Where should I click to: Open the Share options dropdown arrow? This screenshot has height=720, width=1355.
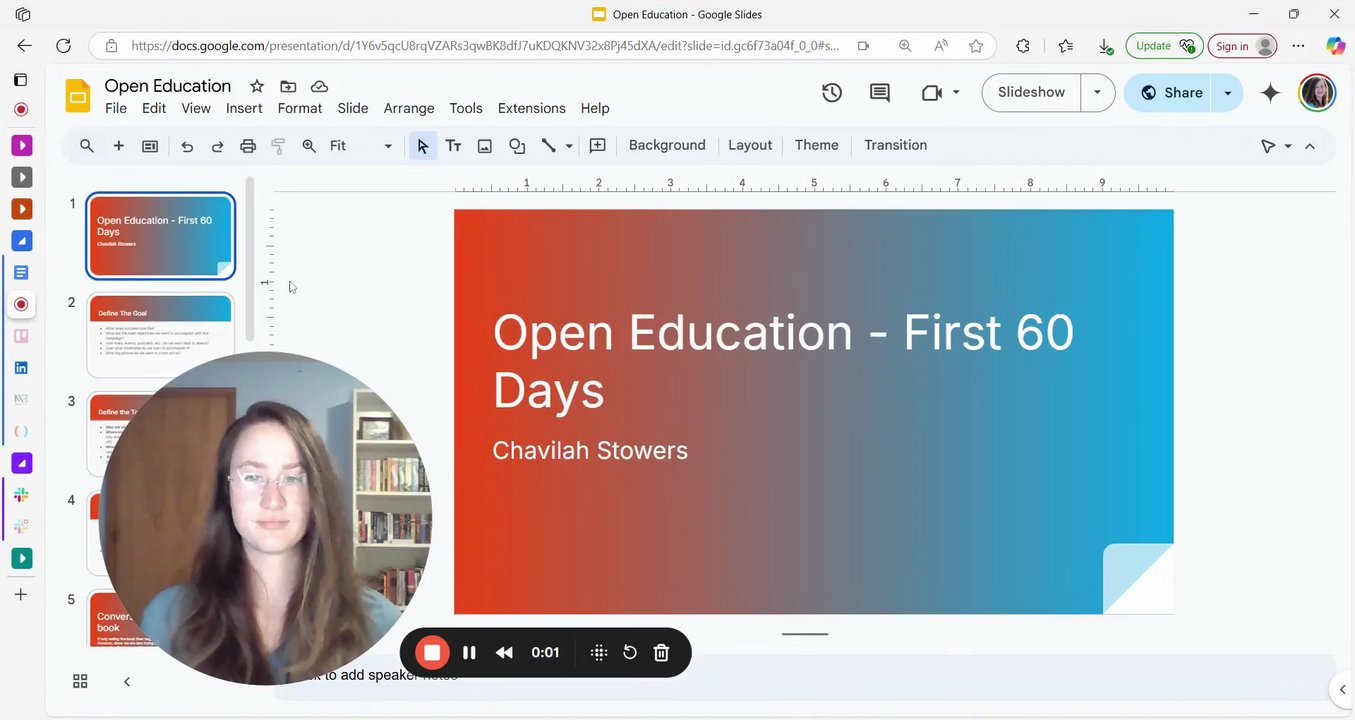pos(1227,93)
